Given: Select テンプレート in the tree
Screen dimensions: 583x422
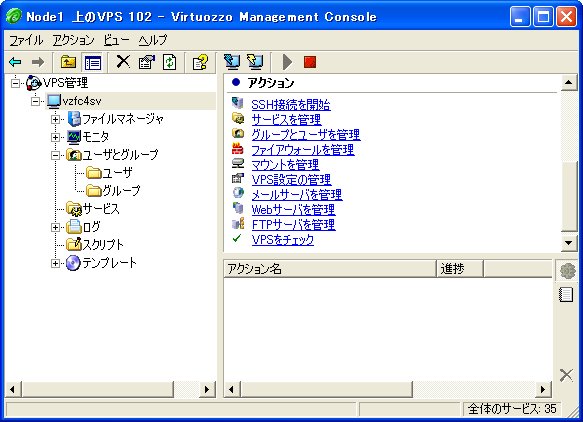Looking at the screenshot, I should point(109,263).
